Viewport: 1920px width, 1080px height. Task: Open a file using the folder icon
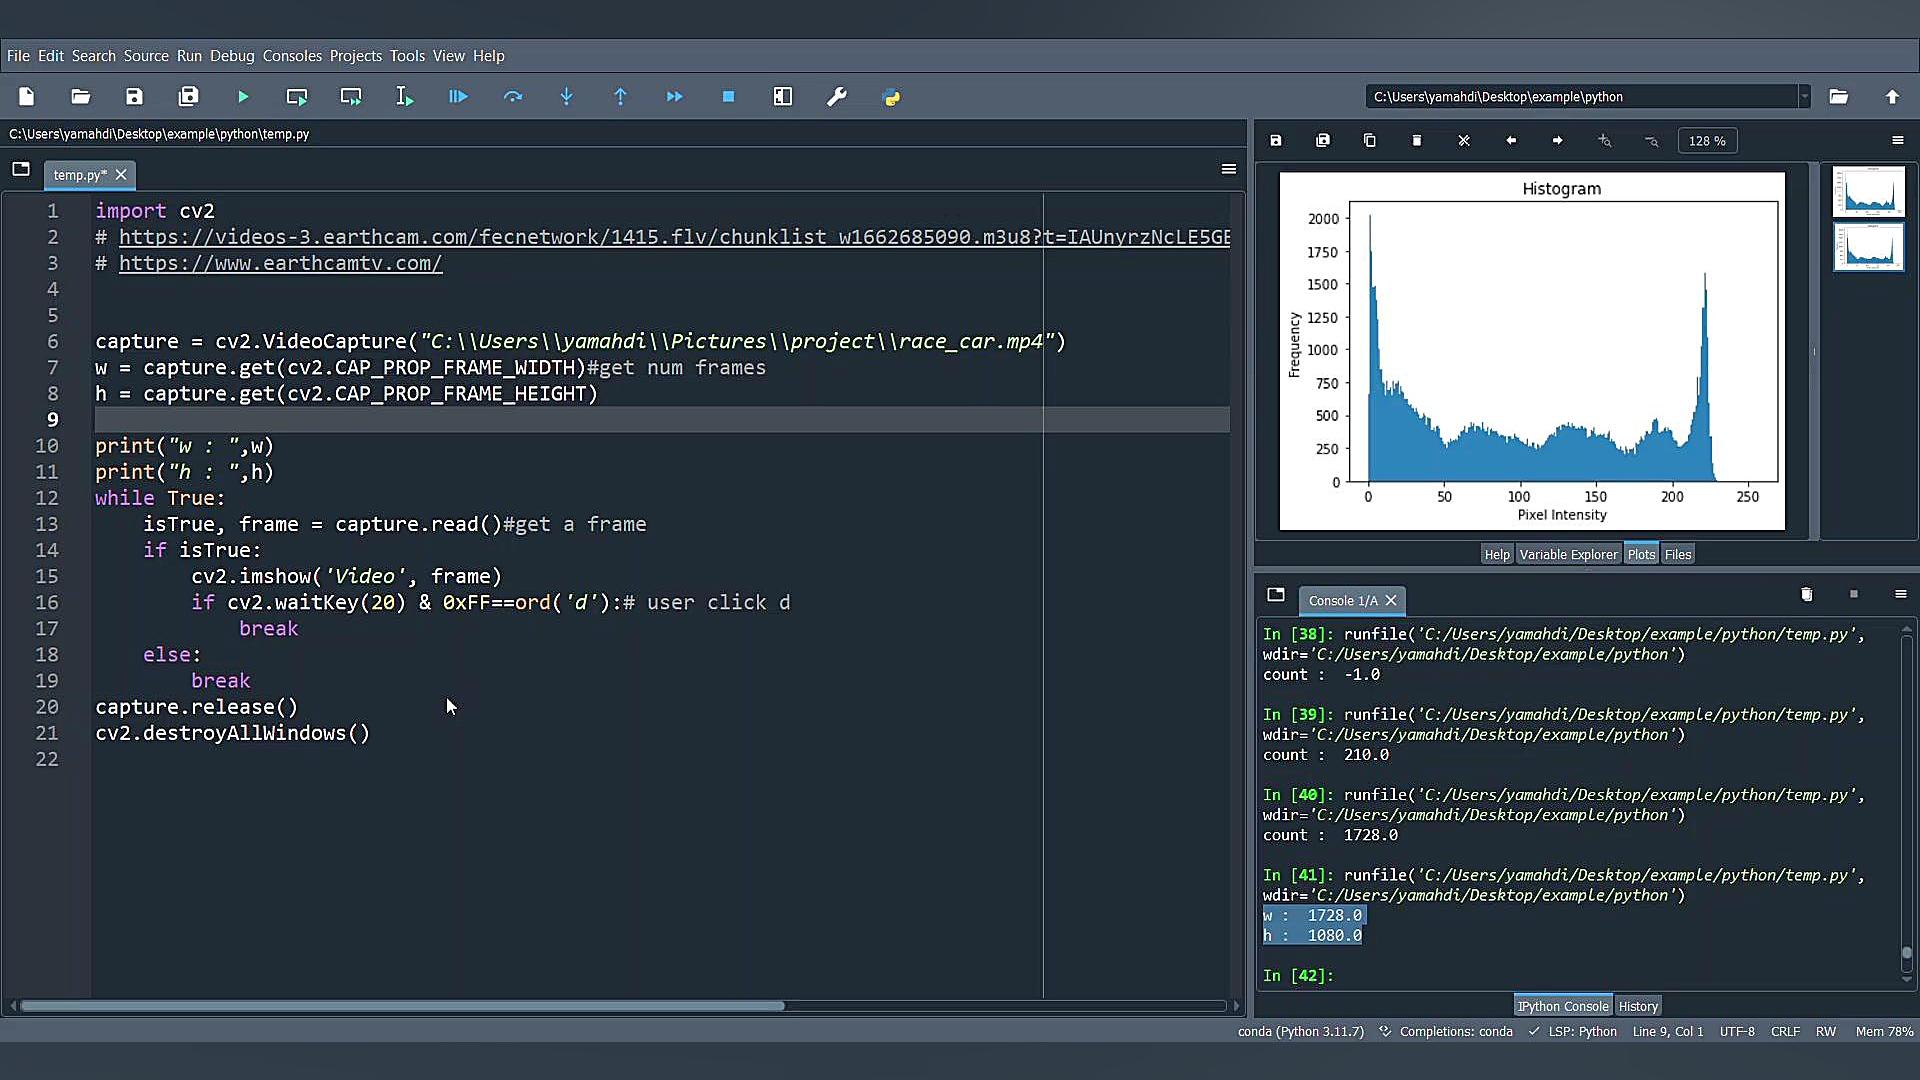click(81, 97)
